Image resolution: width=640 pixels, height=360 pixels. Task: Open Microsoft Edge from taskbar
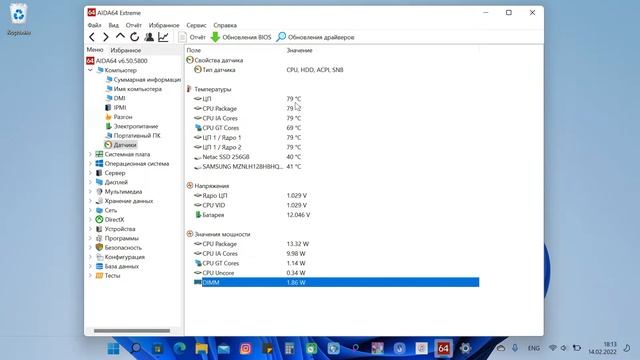pyautogui.click(x=180, y=349)
